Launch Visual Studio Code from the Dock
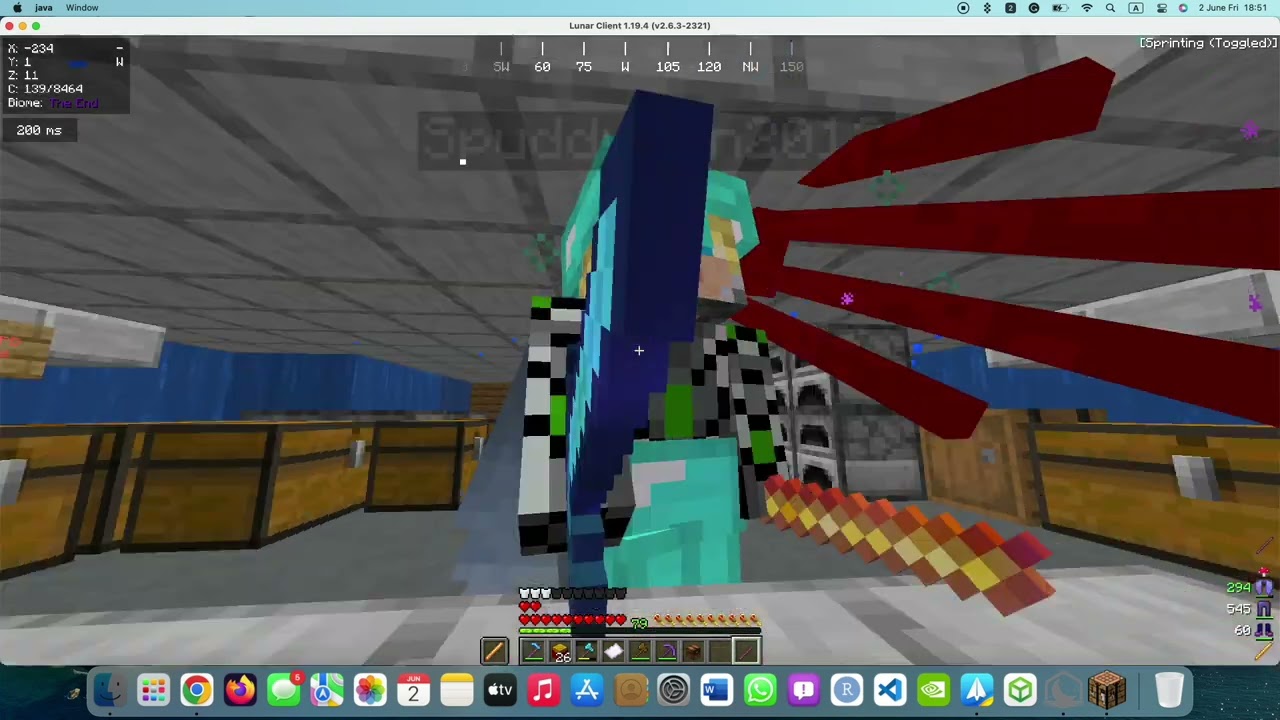The height and width of the screenshot is (720, 1280). tap(890, 690)
